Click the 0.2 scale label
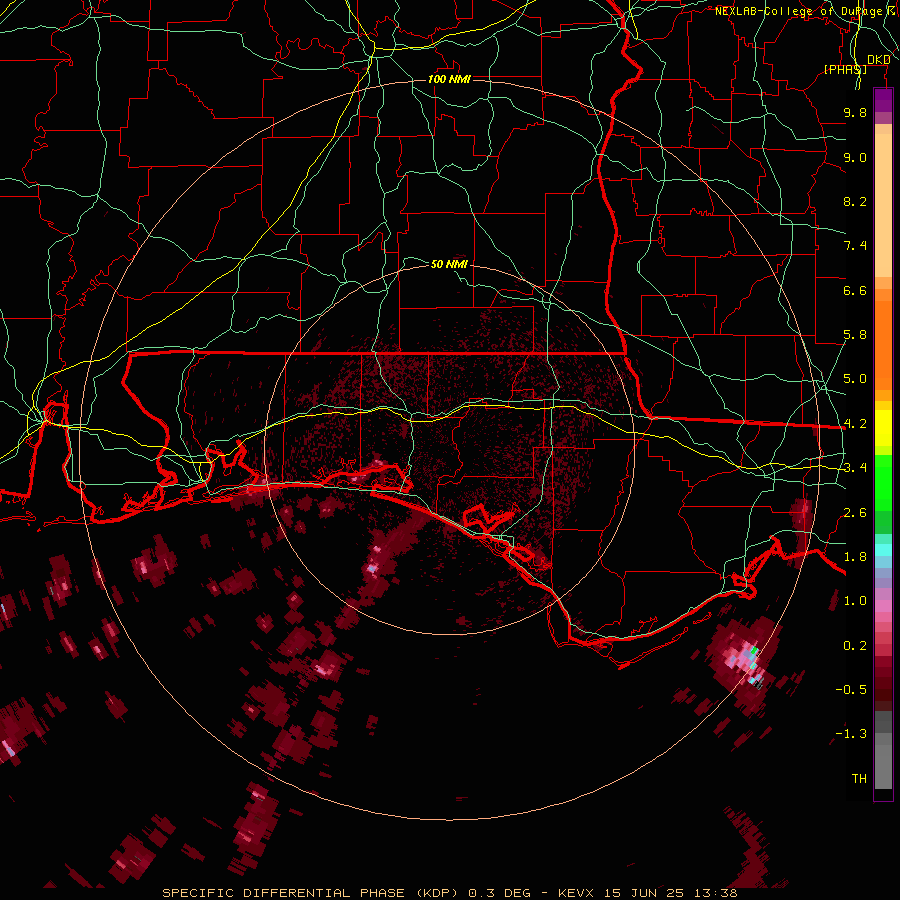The width and height of the screenshot is (900, 900). tap(855, 646)
